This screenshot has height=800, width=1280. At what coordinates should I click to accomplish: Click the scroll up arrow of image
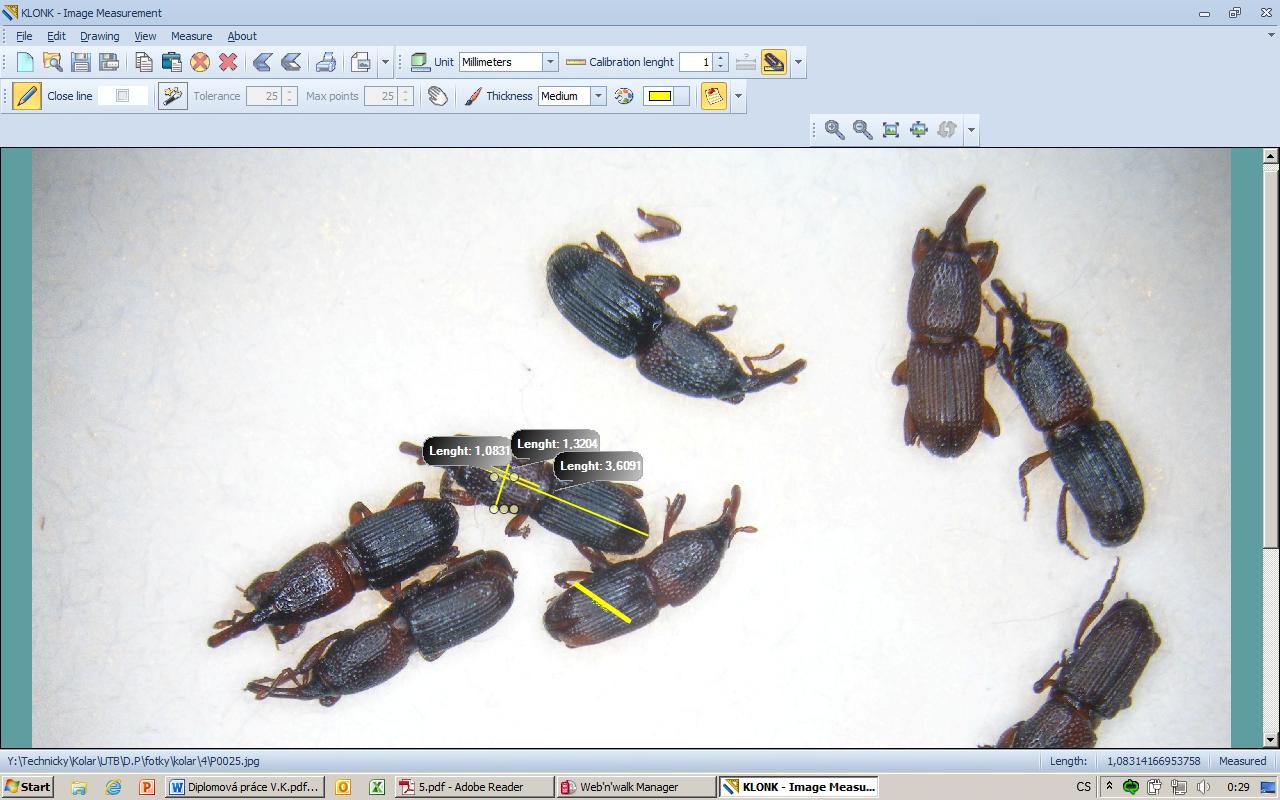point(1271,156)
